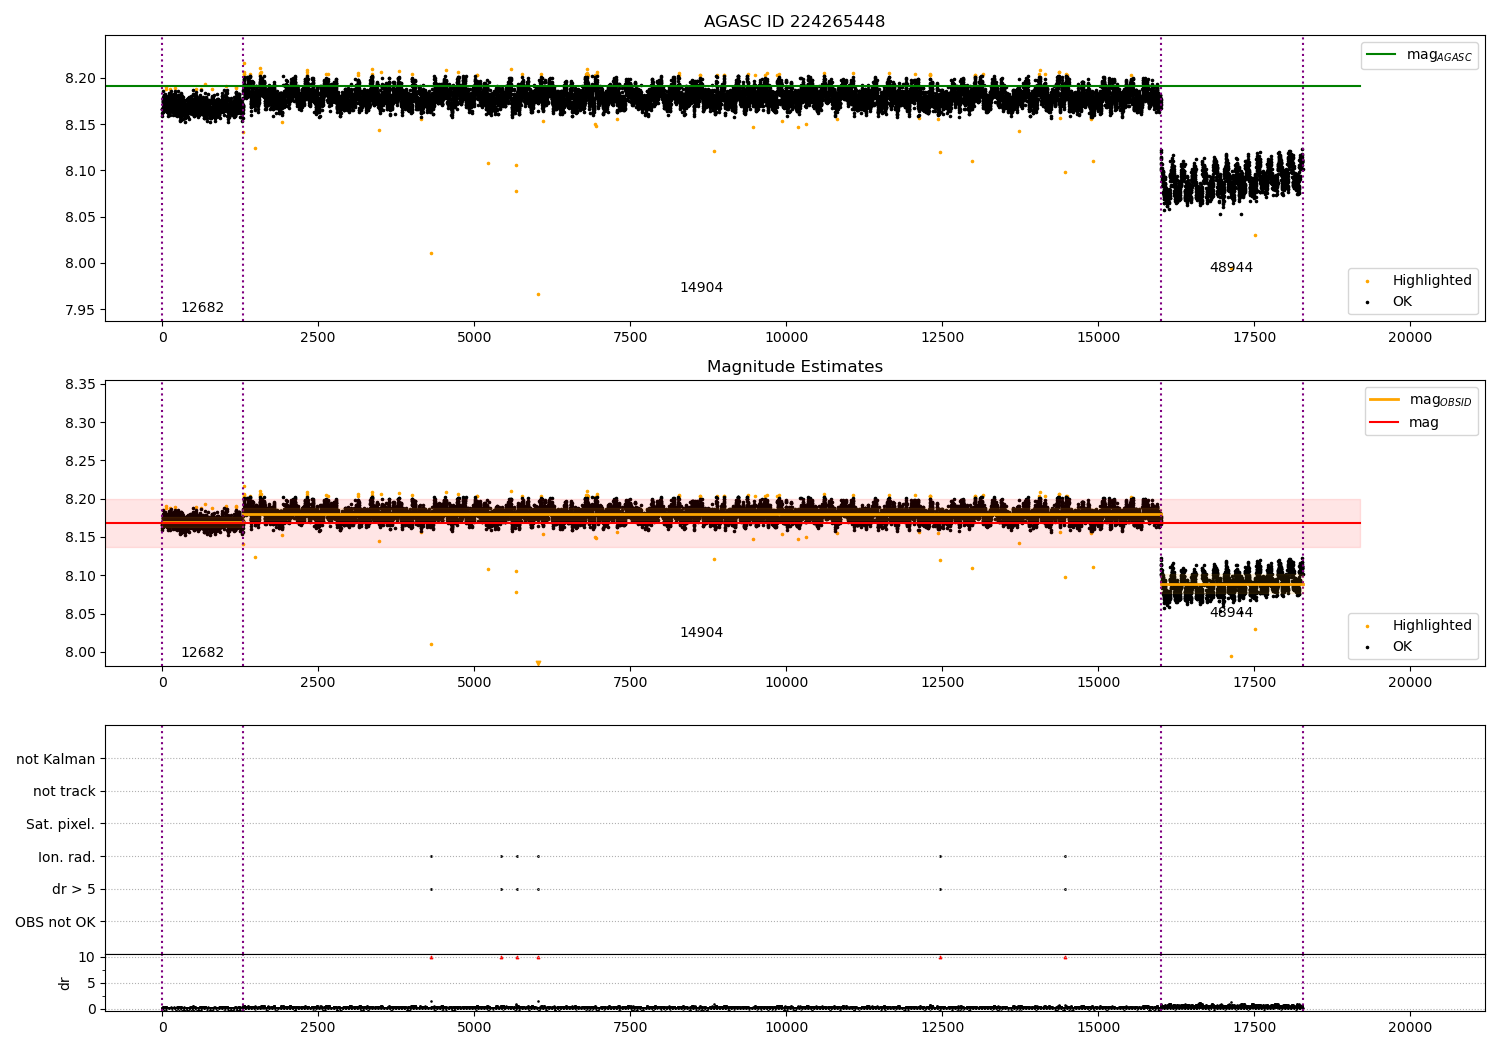The height and width of the screenshot is (1050, 1500).
Task: Click the red line sample in the middle legend
Action: coord(1384,422)
